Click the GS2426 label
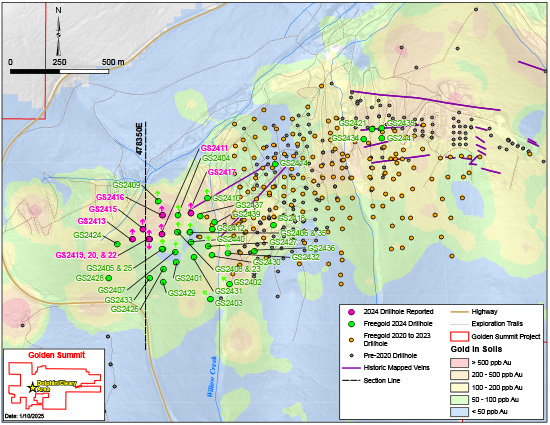Screen dimensions: 550x425 125,309
